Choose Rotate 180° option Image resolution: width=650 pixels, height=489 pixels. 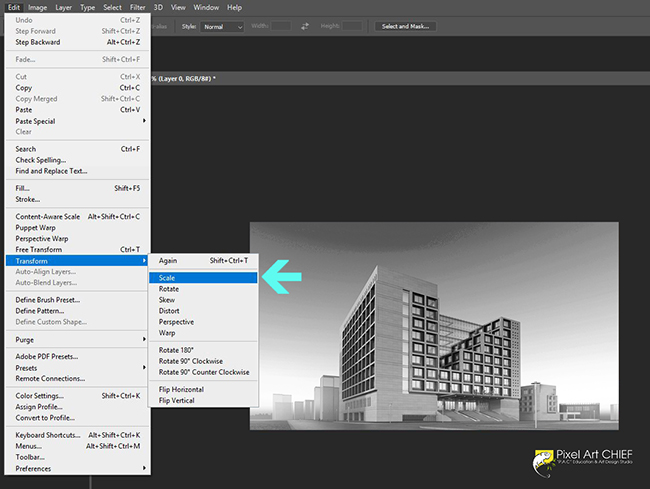(203, 350)
